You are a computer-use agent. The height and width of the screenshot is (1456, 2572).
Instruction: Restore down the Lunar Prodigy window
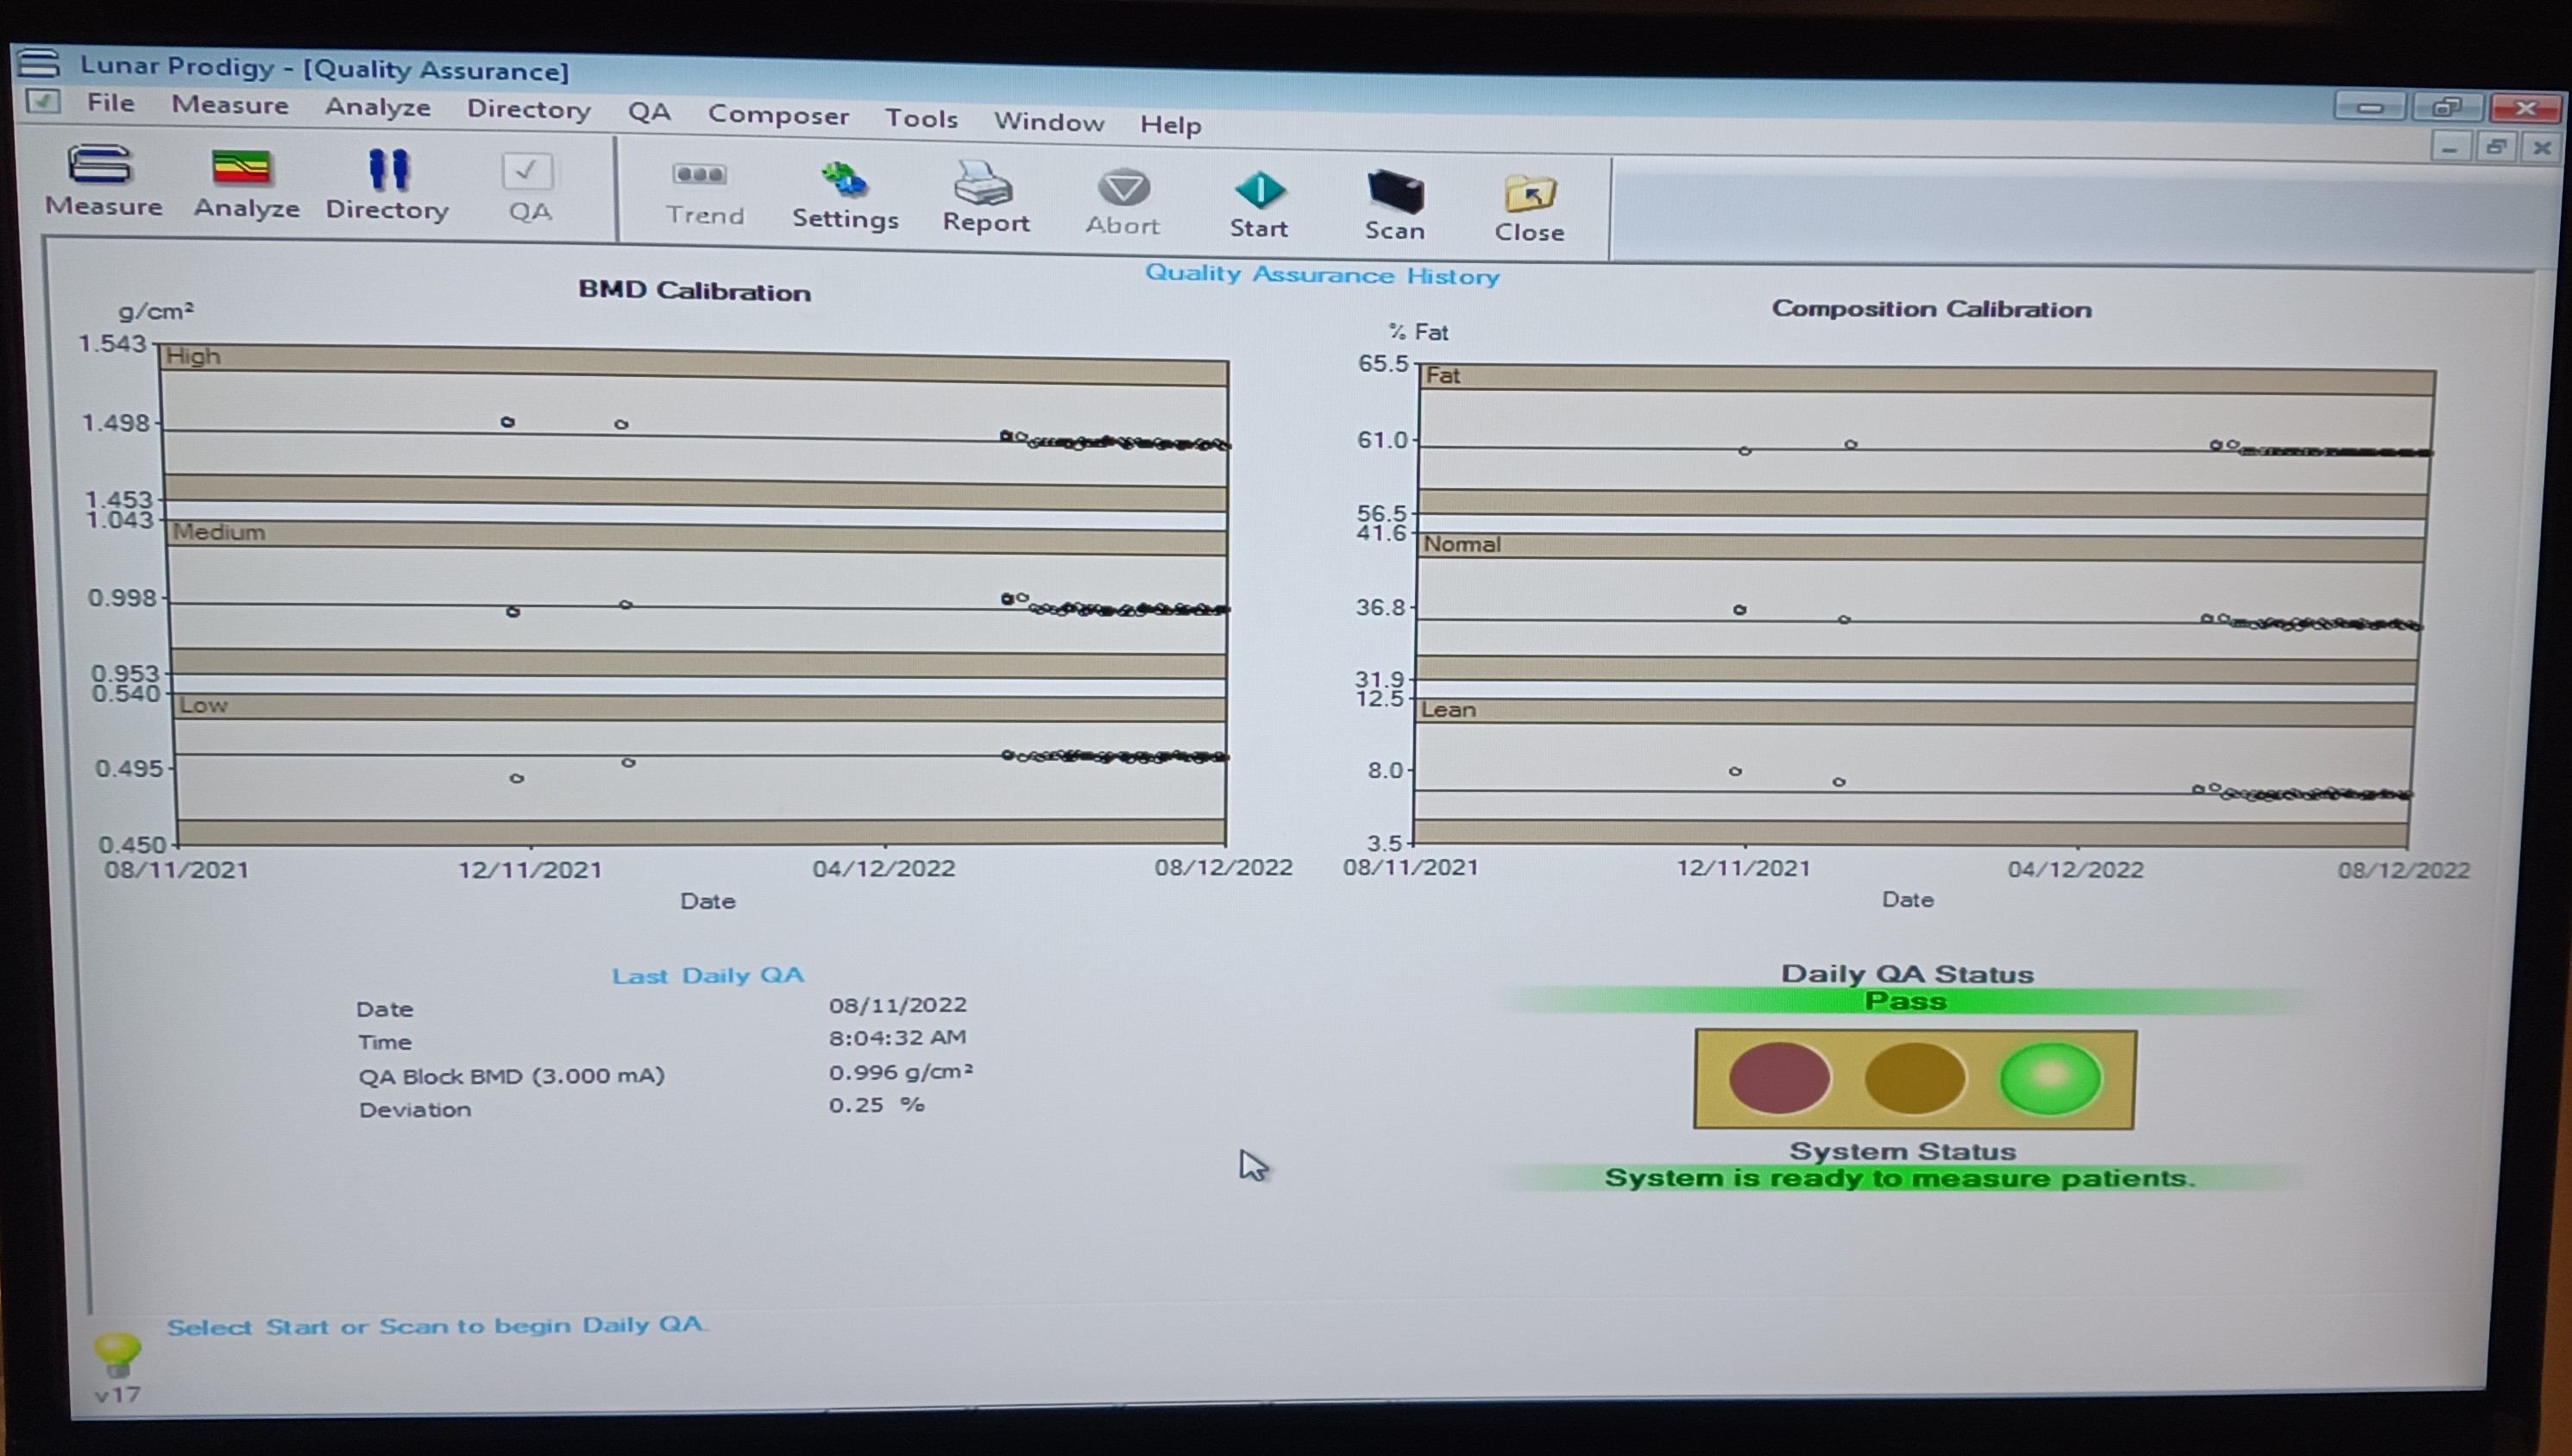point(2447,107)
